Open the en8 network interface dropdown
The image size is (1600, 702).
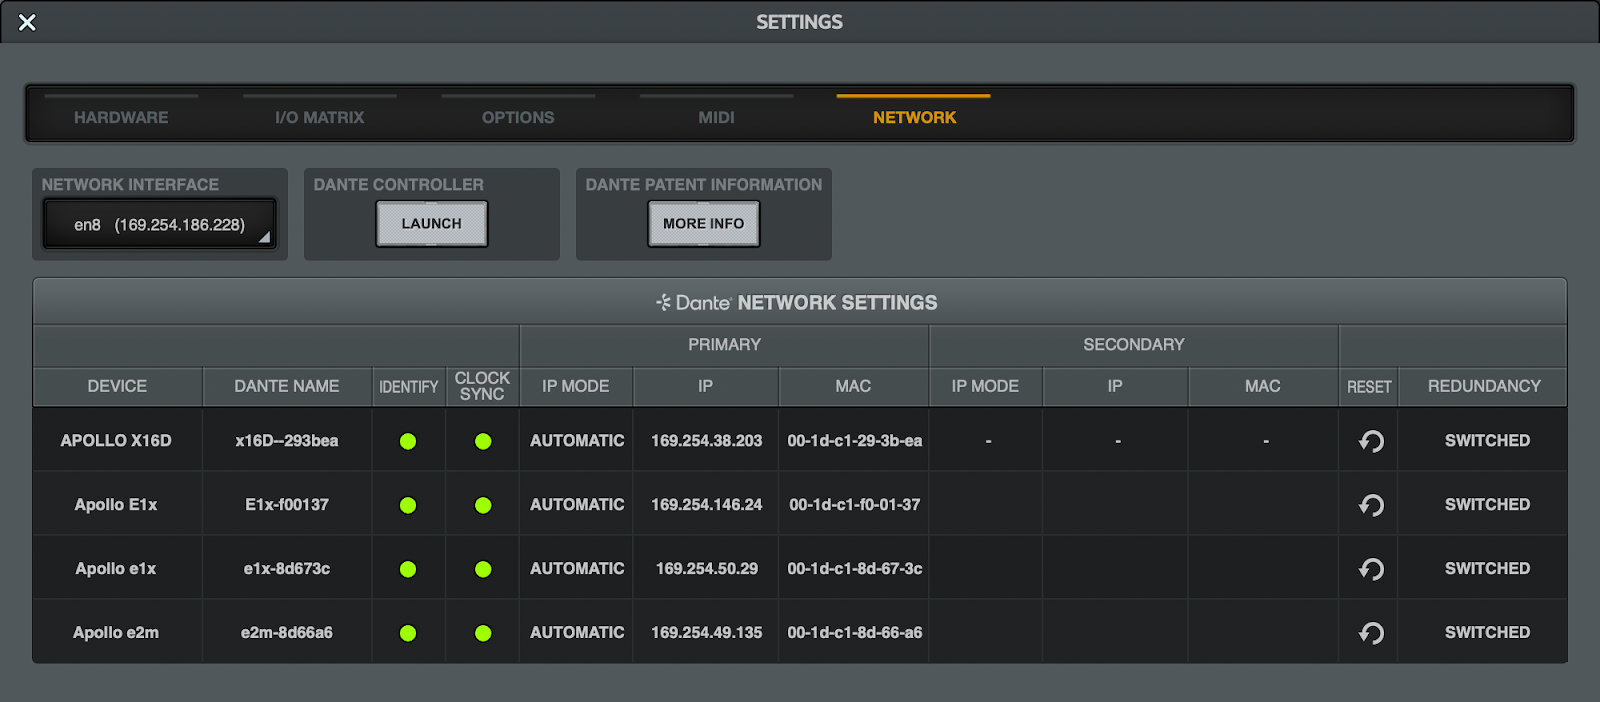tap(160, 224)
